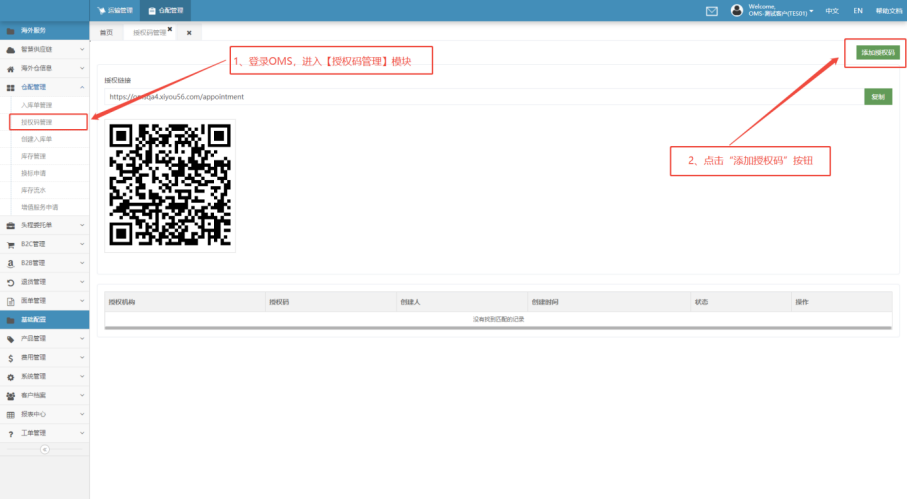Click the 费用管理 dollar sign icon
The image size is (908, 499).
point(10,358)
